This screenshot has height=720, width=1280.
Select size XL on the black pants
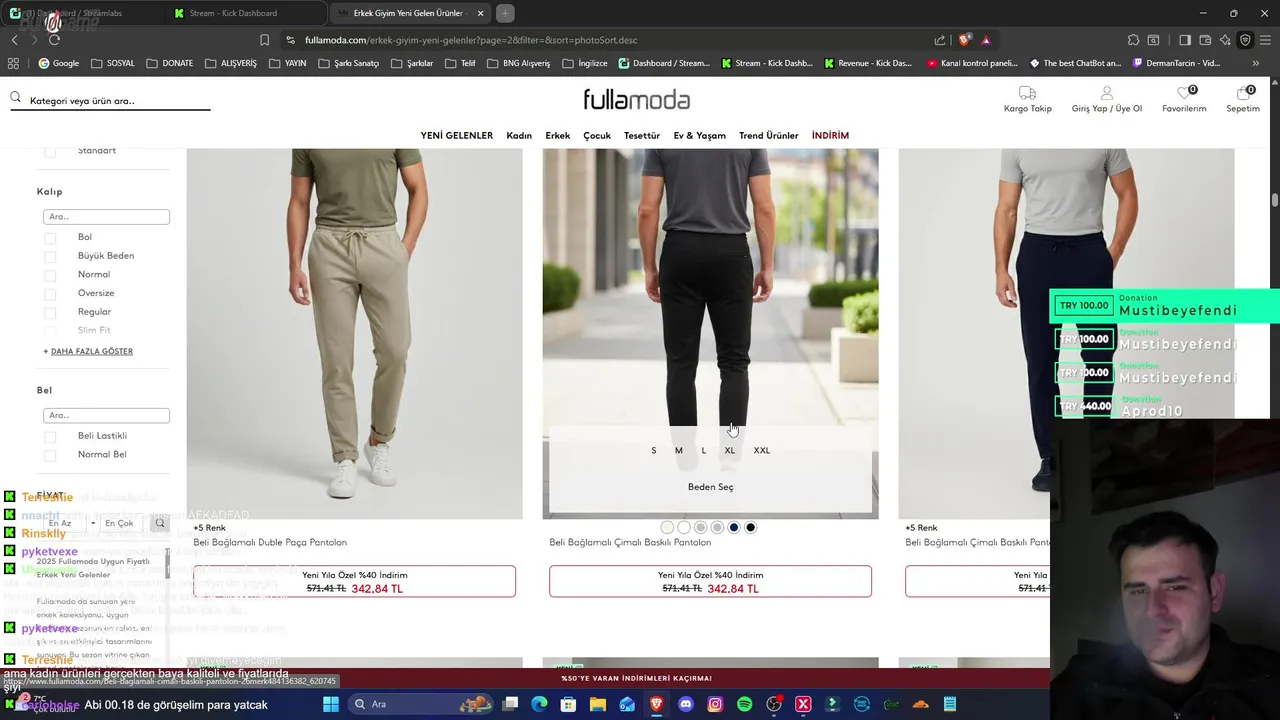point(730,450)
